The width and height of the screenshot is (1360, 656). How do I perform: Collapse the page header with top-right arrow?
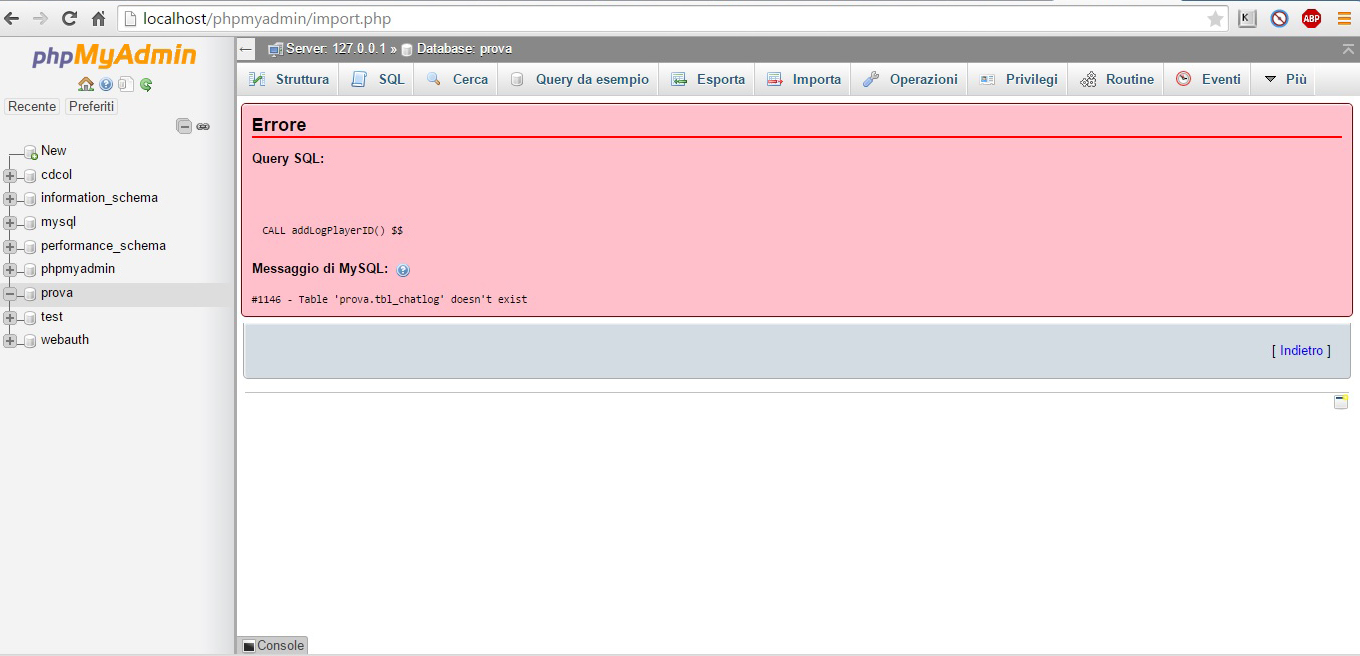tap(1348, 49)
